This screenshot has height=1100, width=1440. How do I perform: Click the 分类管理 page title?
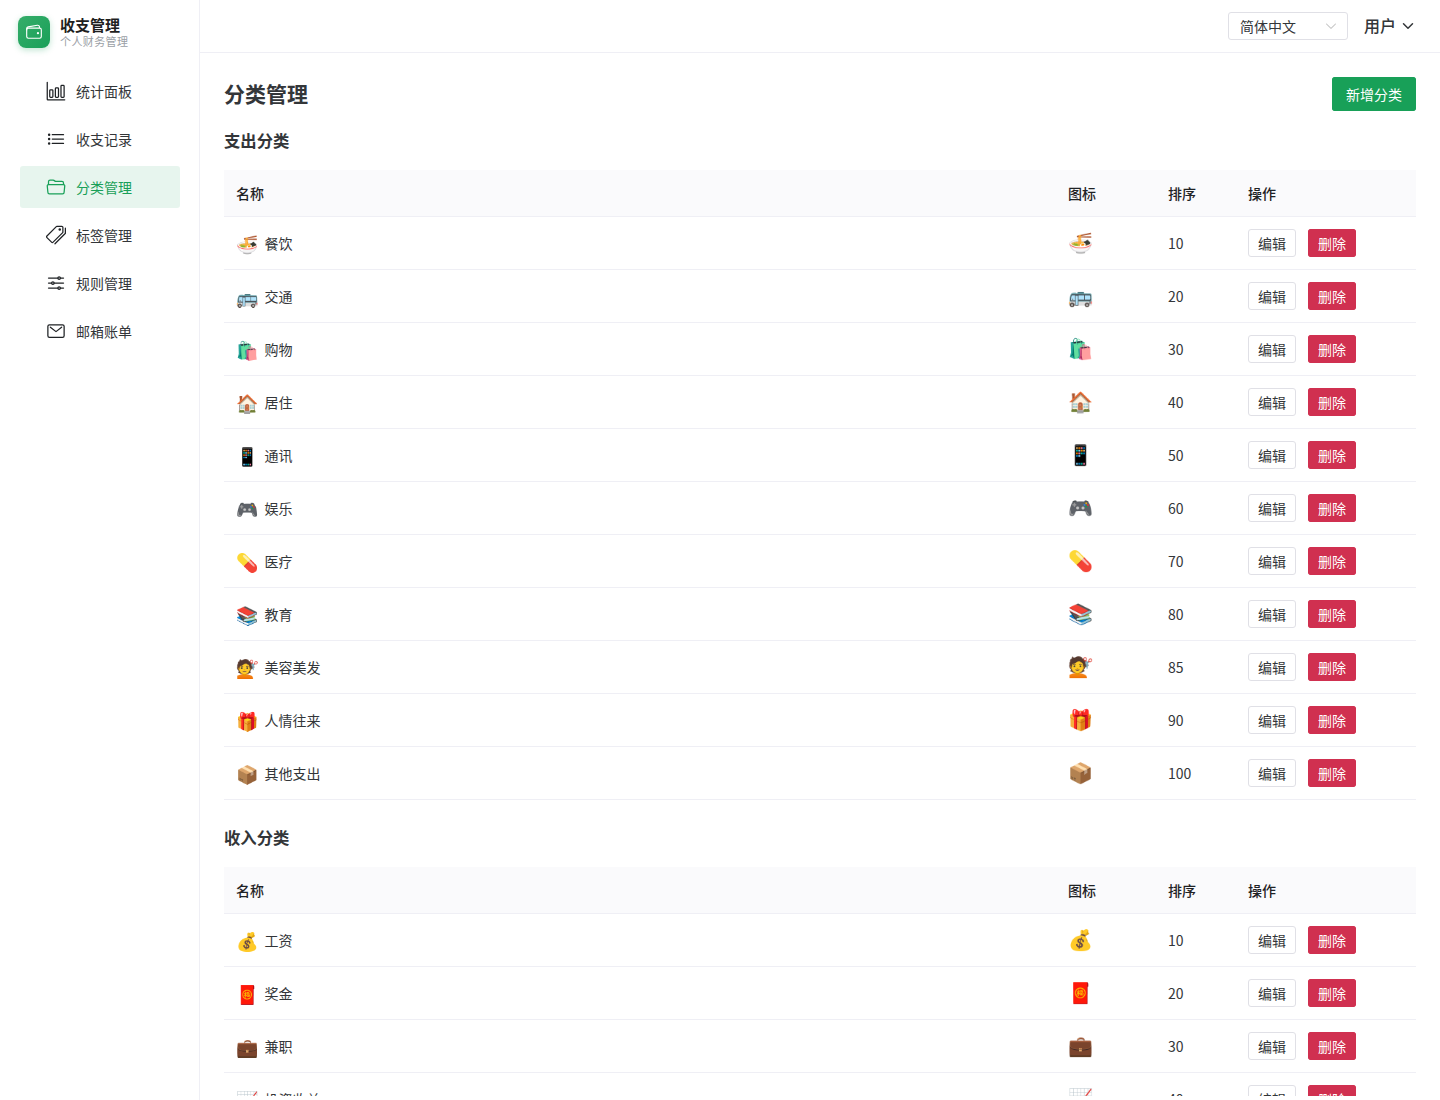pyautogui.click(x=266, y=94)
